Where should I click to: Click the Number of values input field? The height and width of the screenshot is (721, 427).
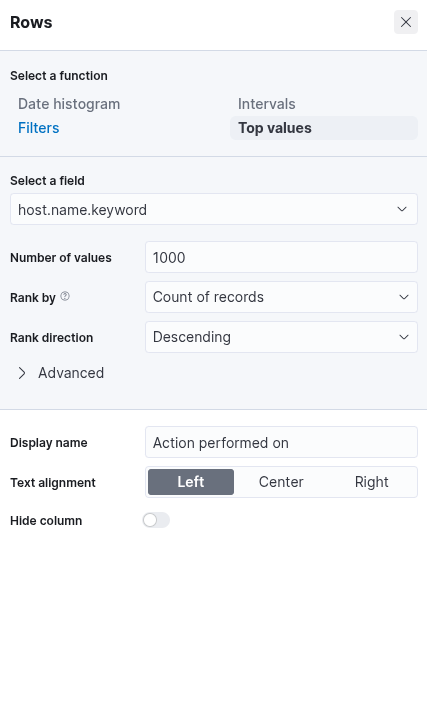click(x=281, y=257)
